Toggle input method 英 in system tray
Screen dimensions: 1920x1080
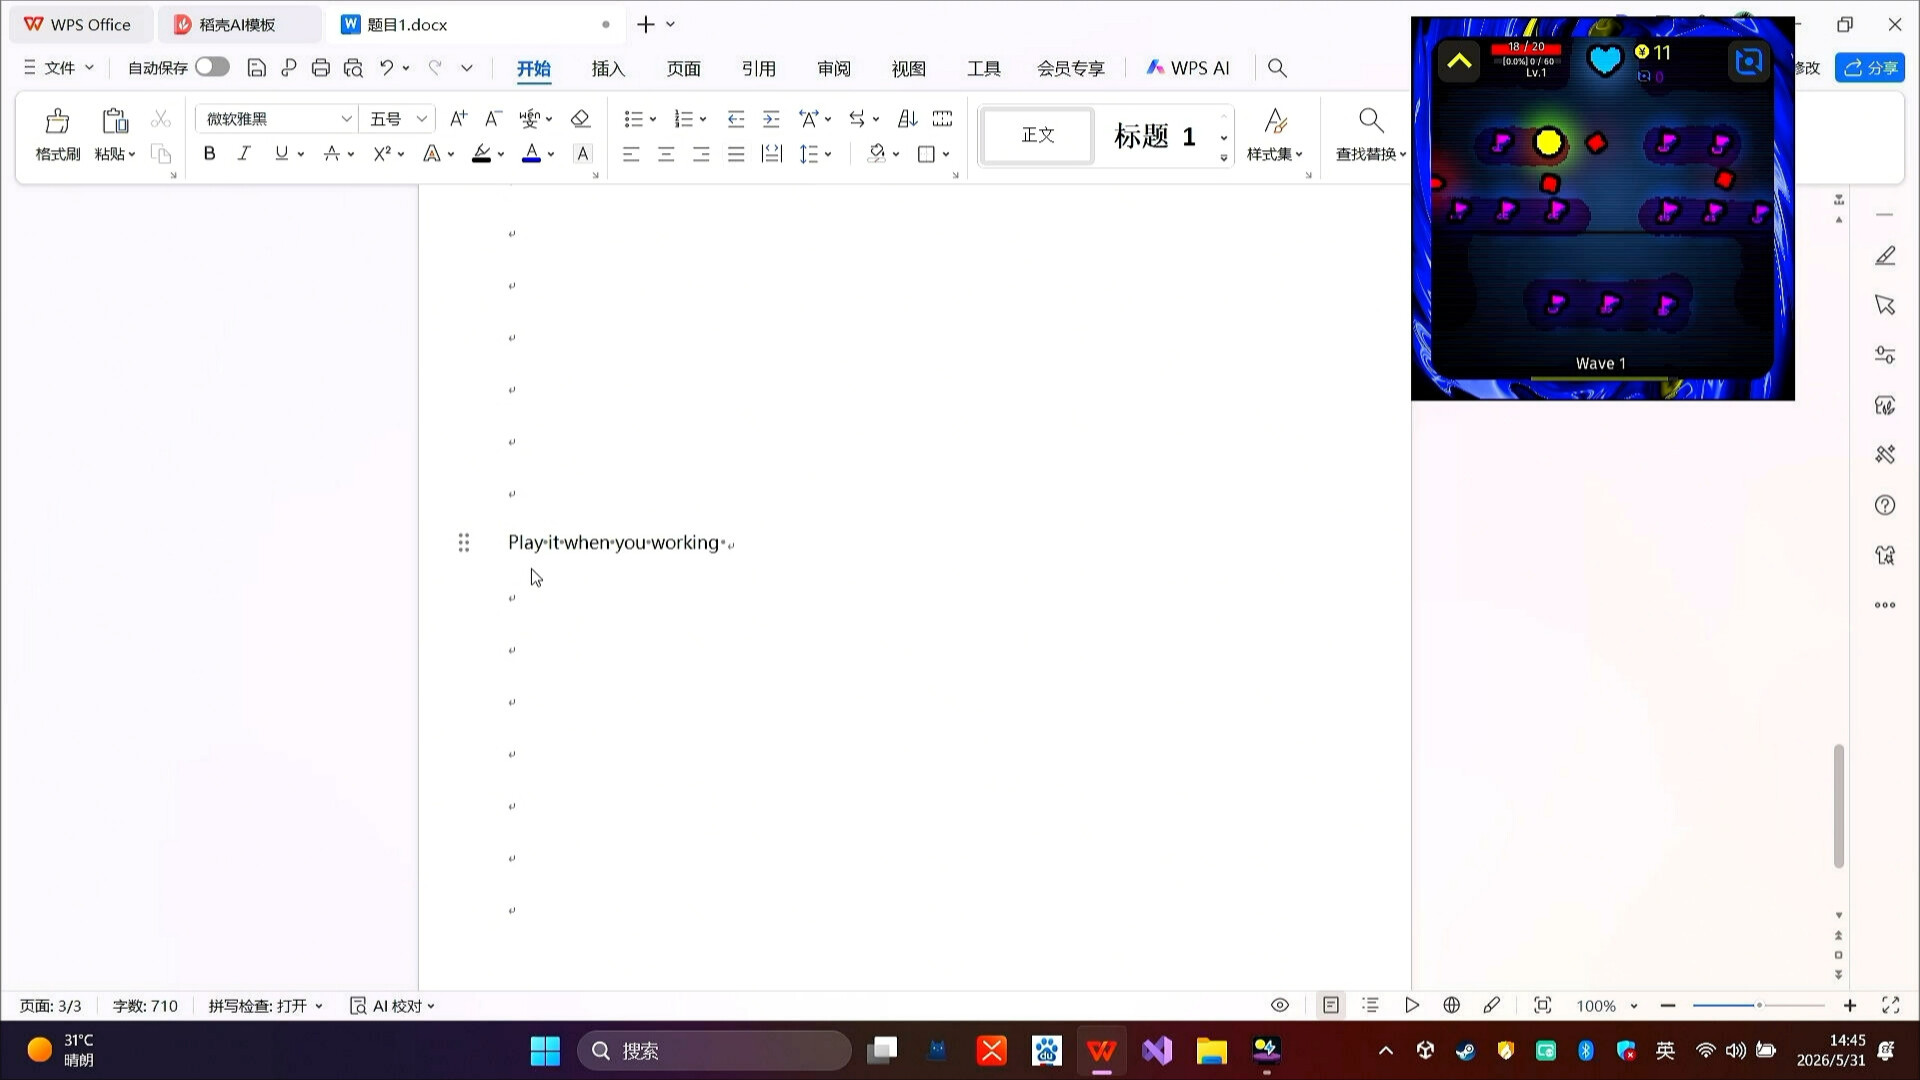(x=1665, y=1050)
